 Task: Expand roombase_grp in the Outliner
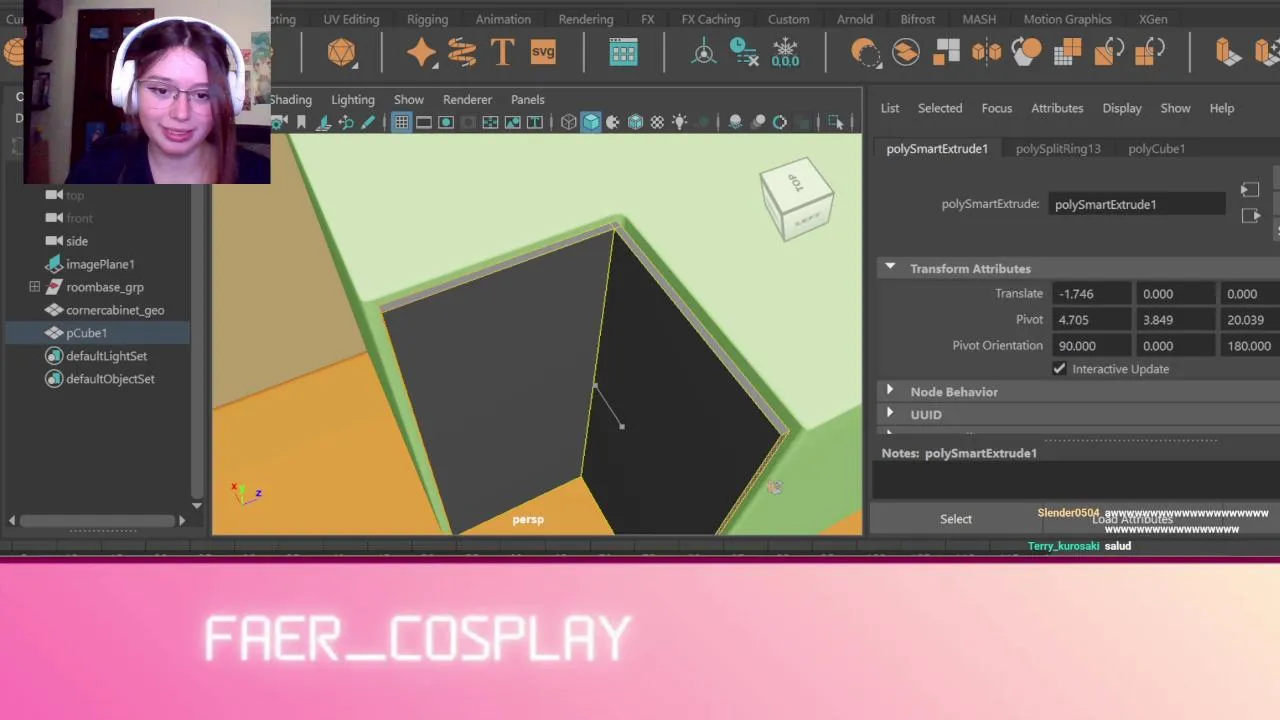[x=35, y=287]
